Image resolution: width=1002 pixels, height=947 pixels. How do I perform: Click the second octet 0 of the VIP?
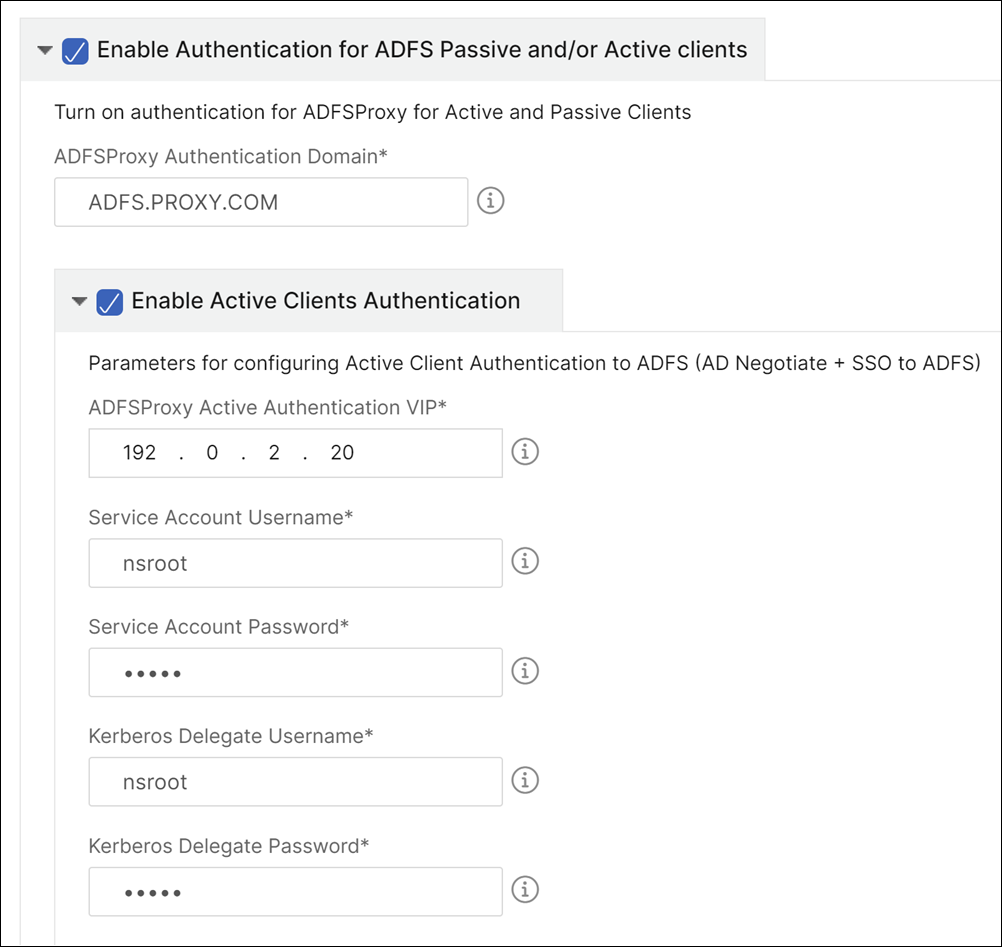click(x=212, y=452)
